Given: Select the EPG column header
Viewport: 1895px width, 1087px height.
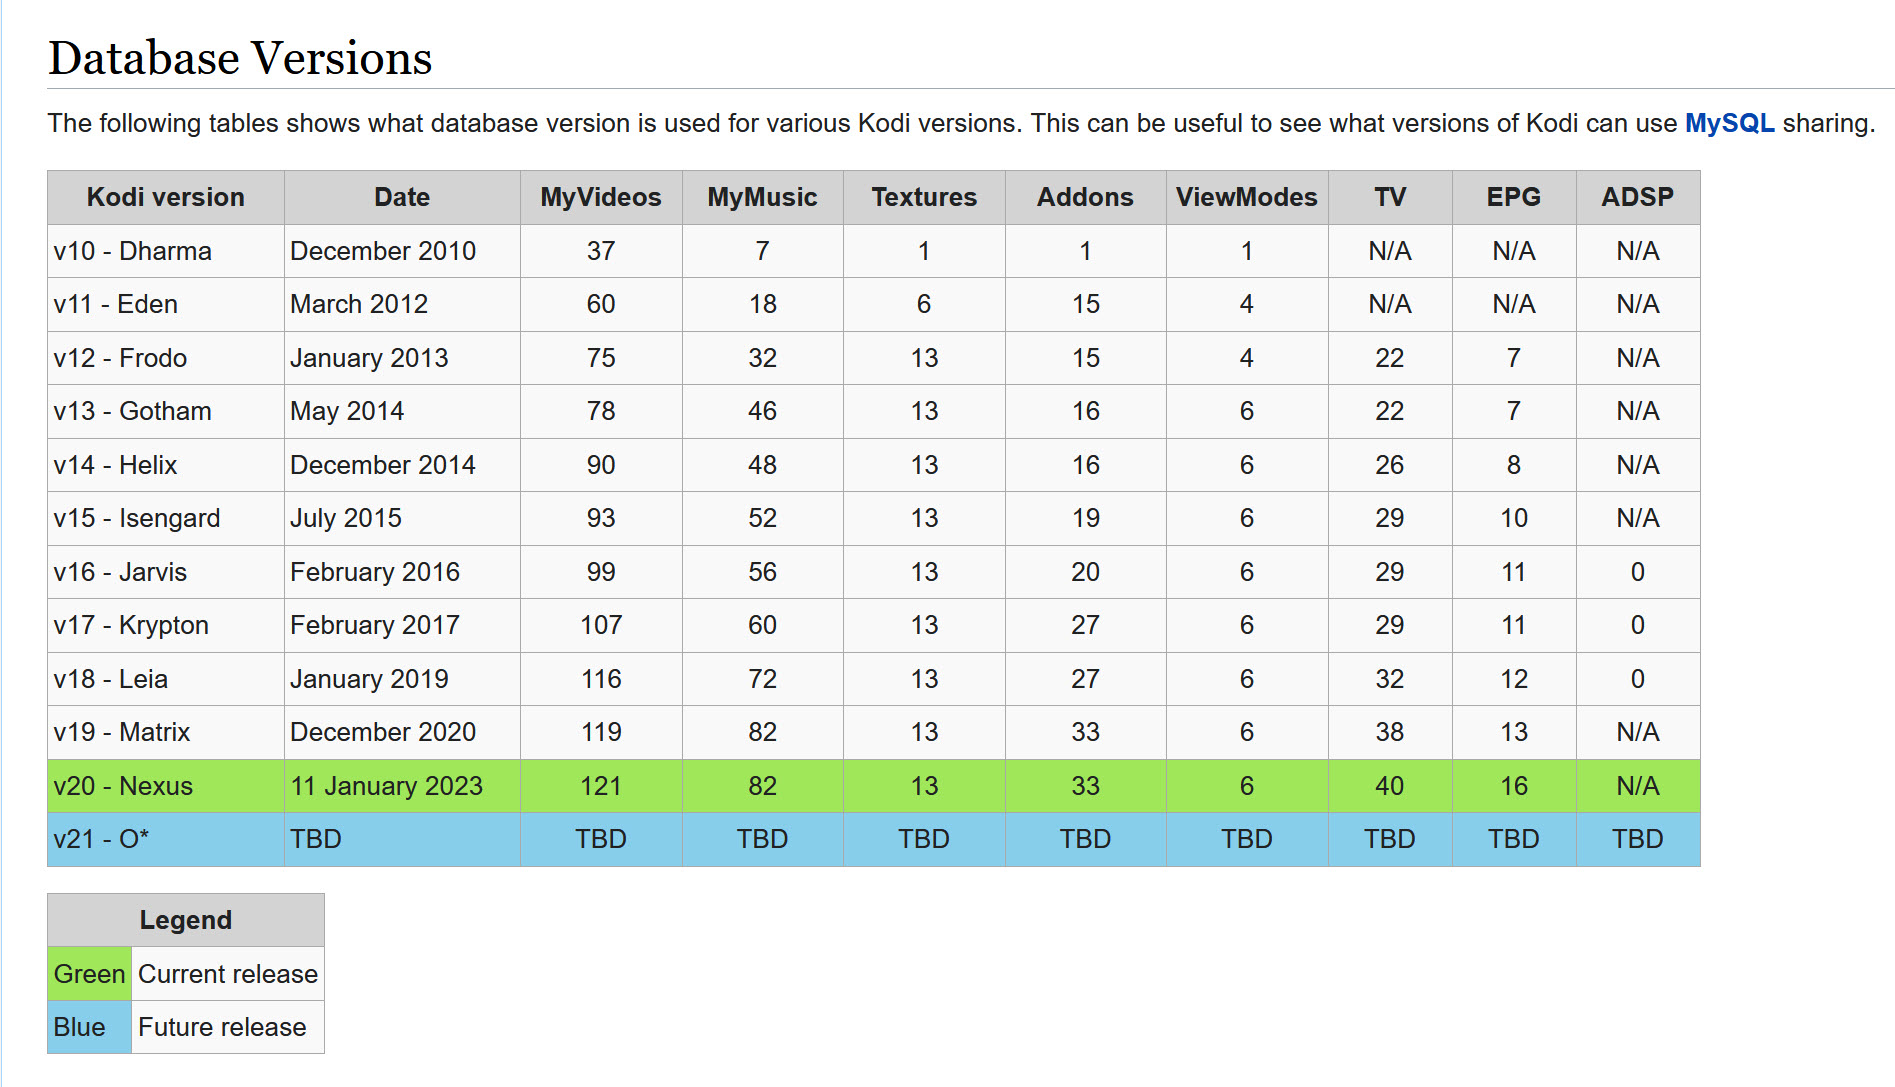Looking at the screenshot, I should [1514, 197].
